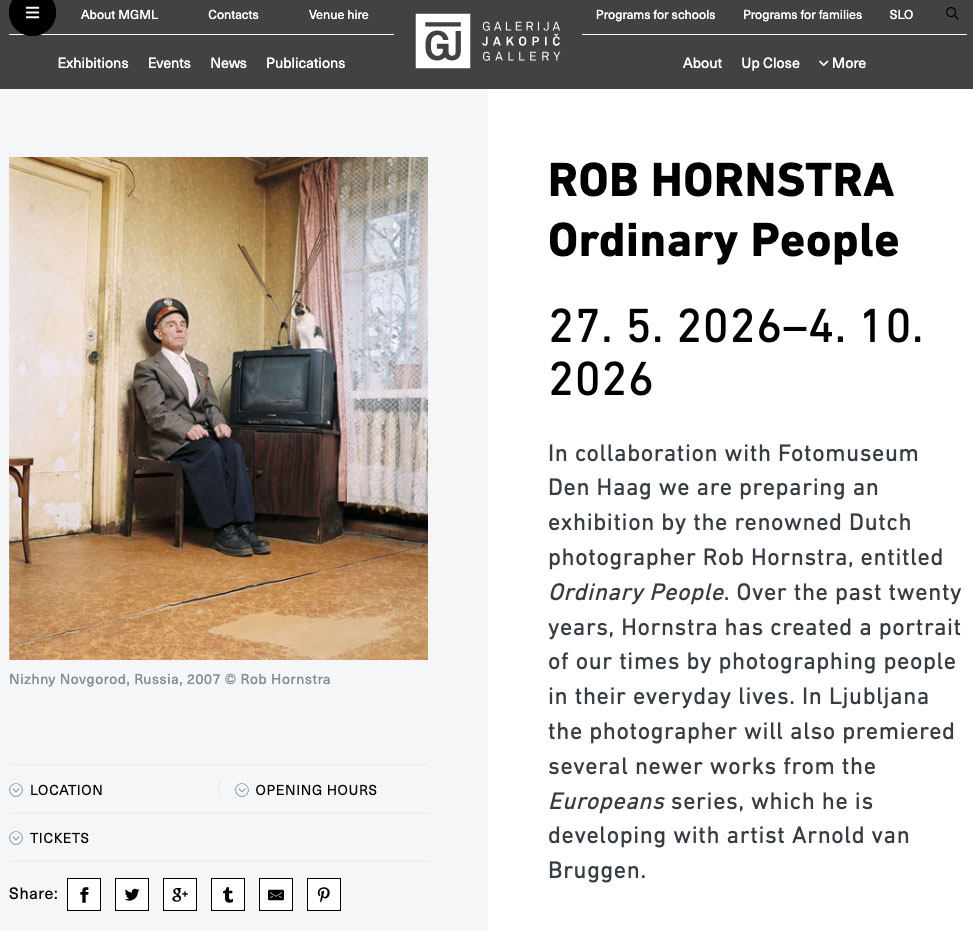The height and width of the screenshot is (931, 973).
Task: Go to the Exhibitions menu item
Action: tap(93, 63)
